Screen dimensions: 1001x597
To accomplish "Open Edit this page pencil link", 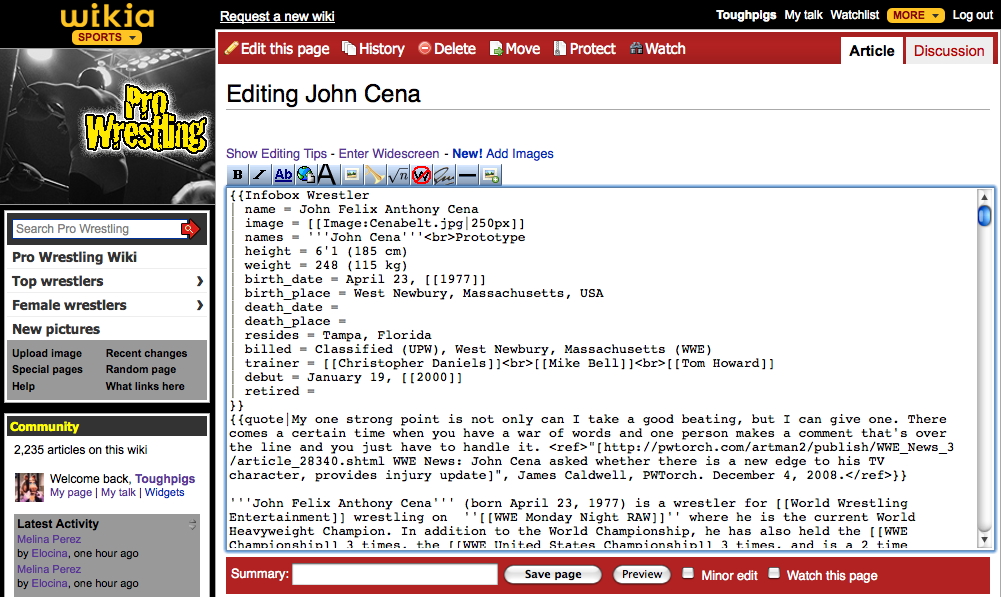I will coord(278,49).
